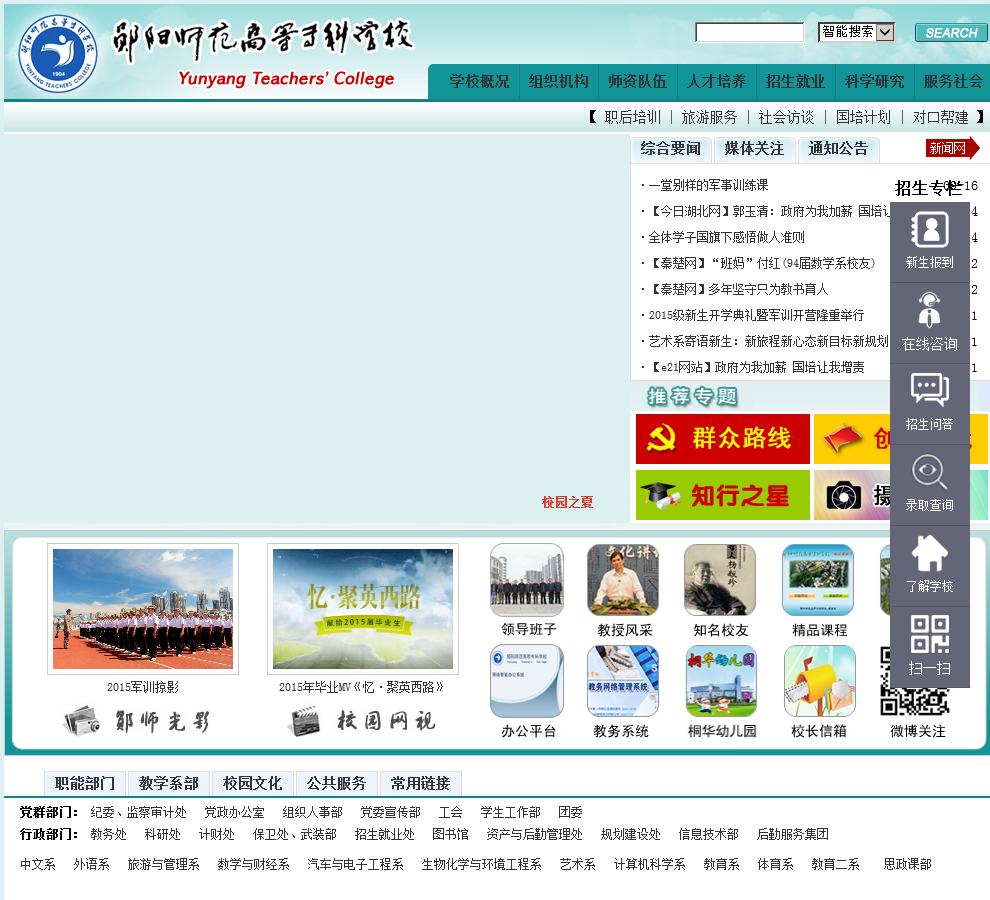Click the 对口帮建 submenu link
990x900 pixels.
click(x=941, y=117)
